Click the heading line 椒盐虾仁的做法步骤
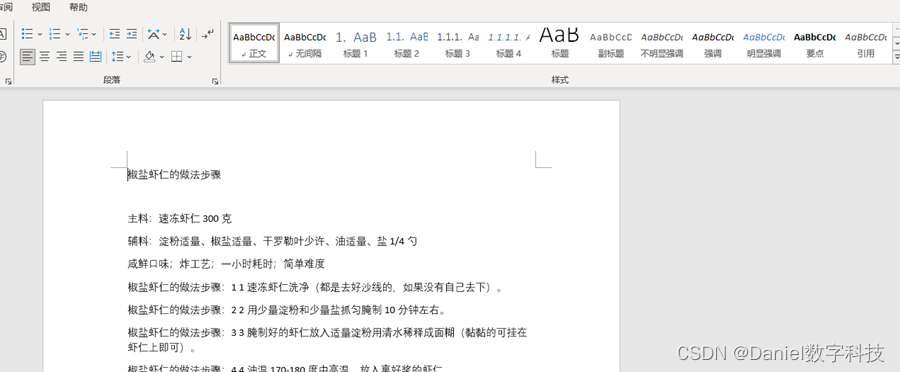Screen dimensions: 900x372 (174, 175)
